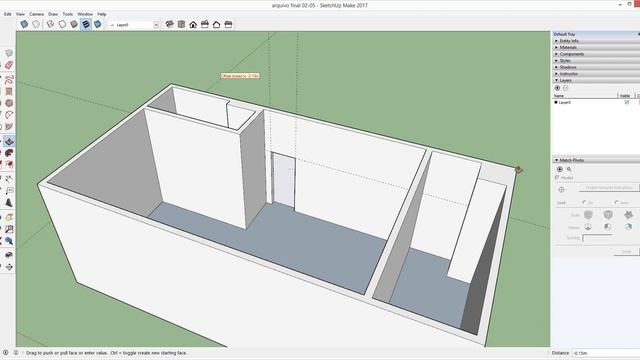This screenshot has height=360, width=640.
Task: Select the Look Around tool
Action: point(9,255)
